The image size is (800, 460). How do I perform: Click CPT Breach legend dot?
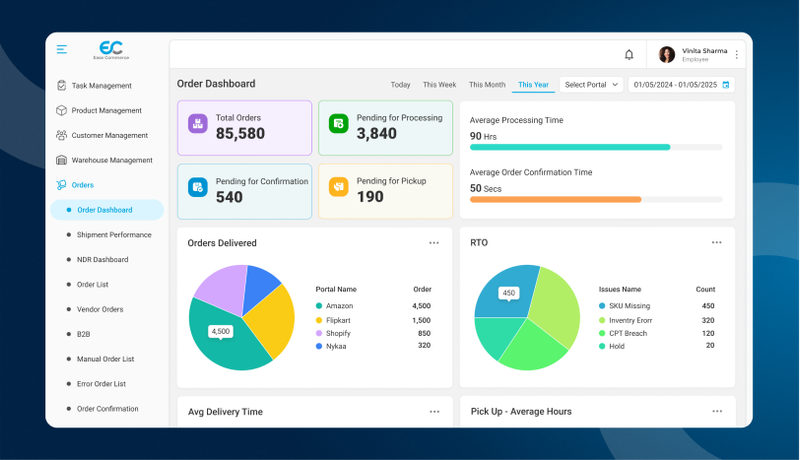click(x=602, y=333)
